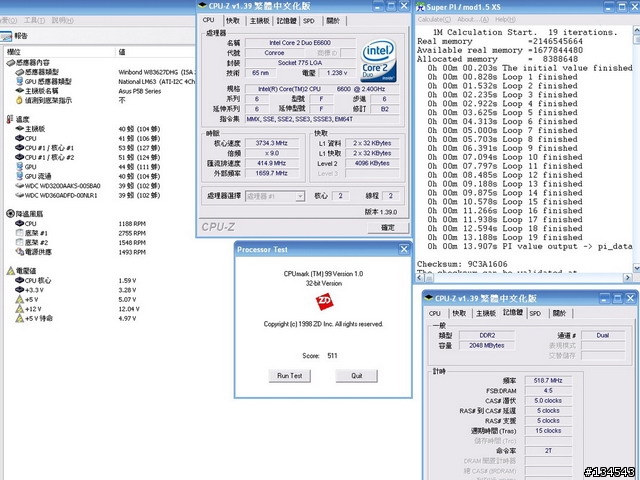
Task: Click the FSB:DRAM 4:5 field
Action: pyautogui.click(x=548, y=391)
